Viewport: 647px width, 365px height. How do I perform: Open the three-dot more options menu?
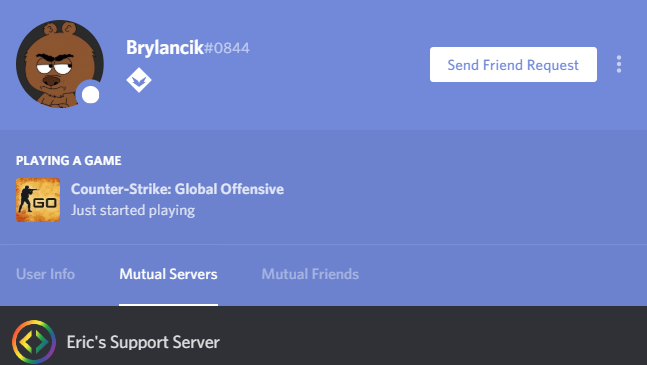pos(619,64)
